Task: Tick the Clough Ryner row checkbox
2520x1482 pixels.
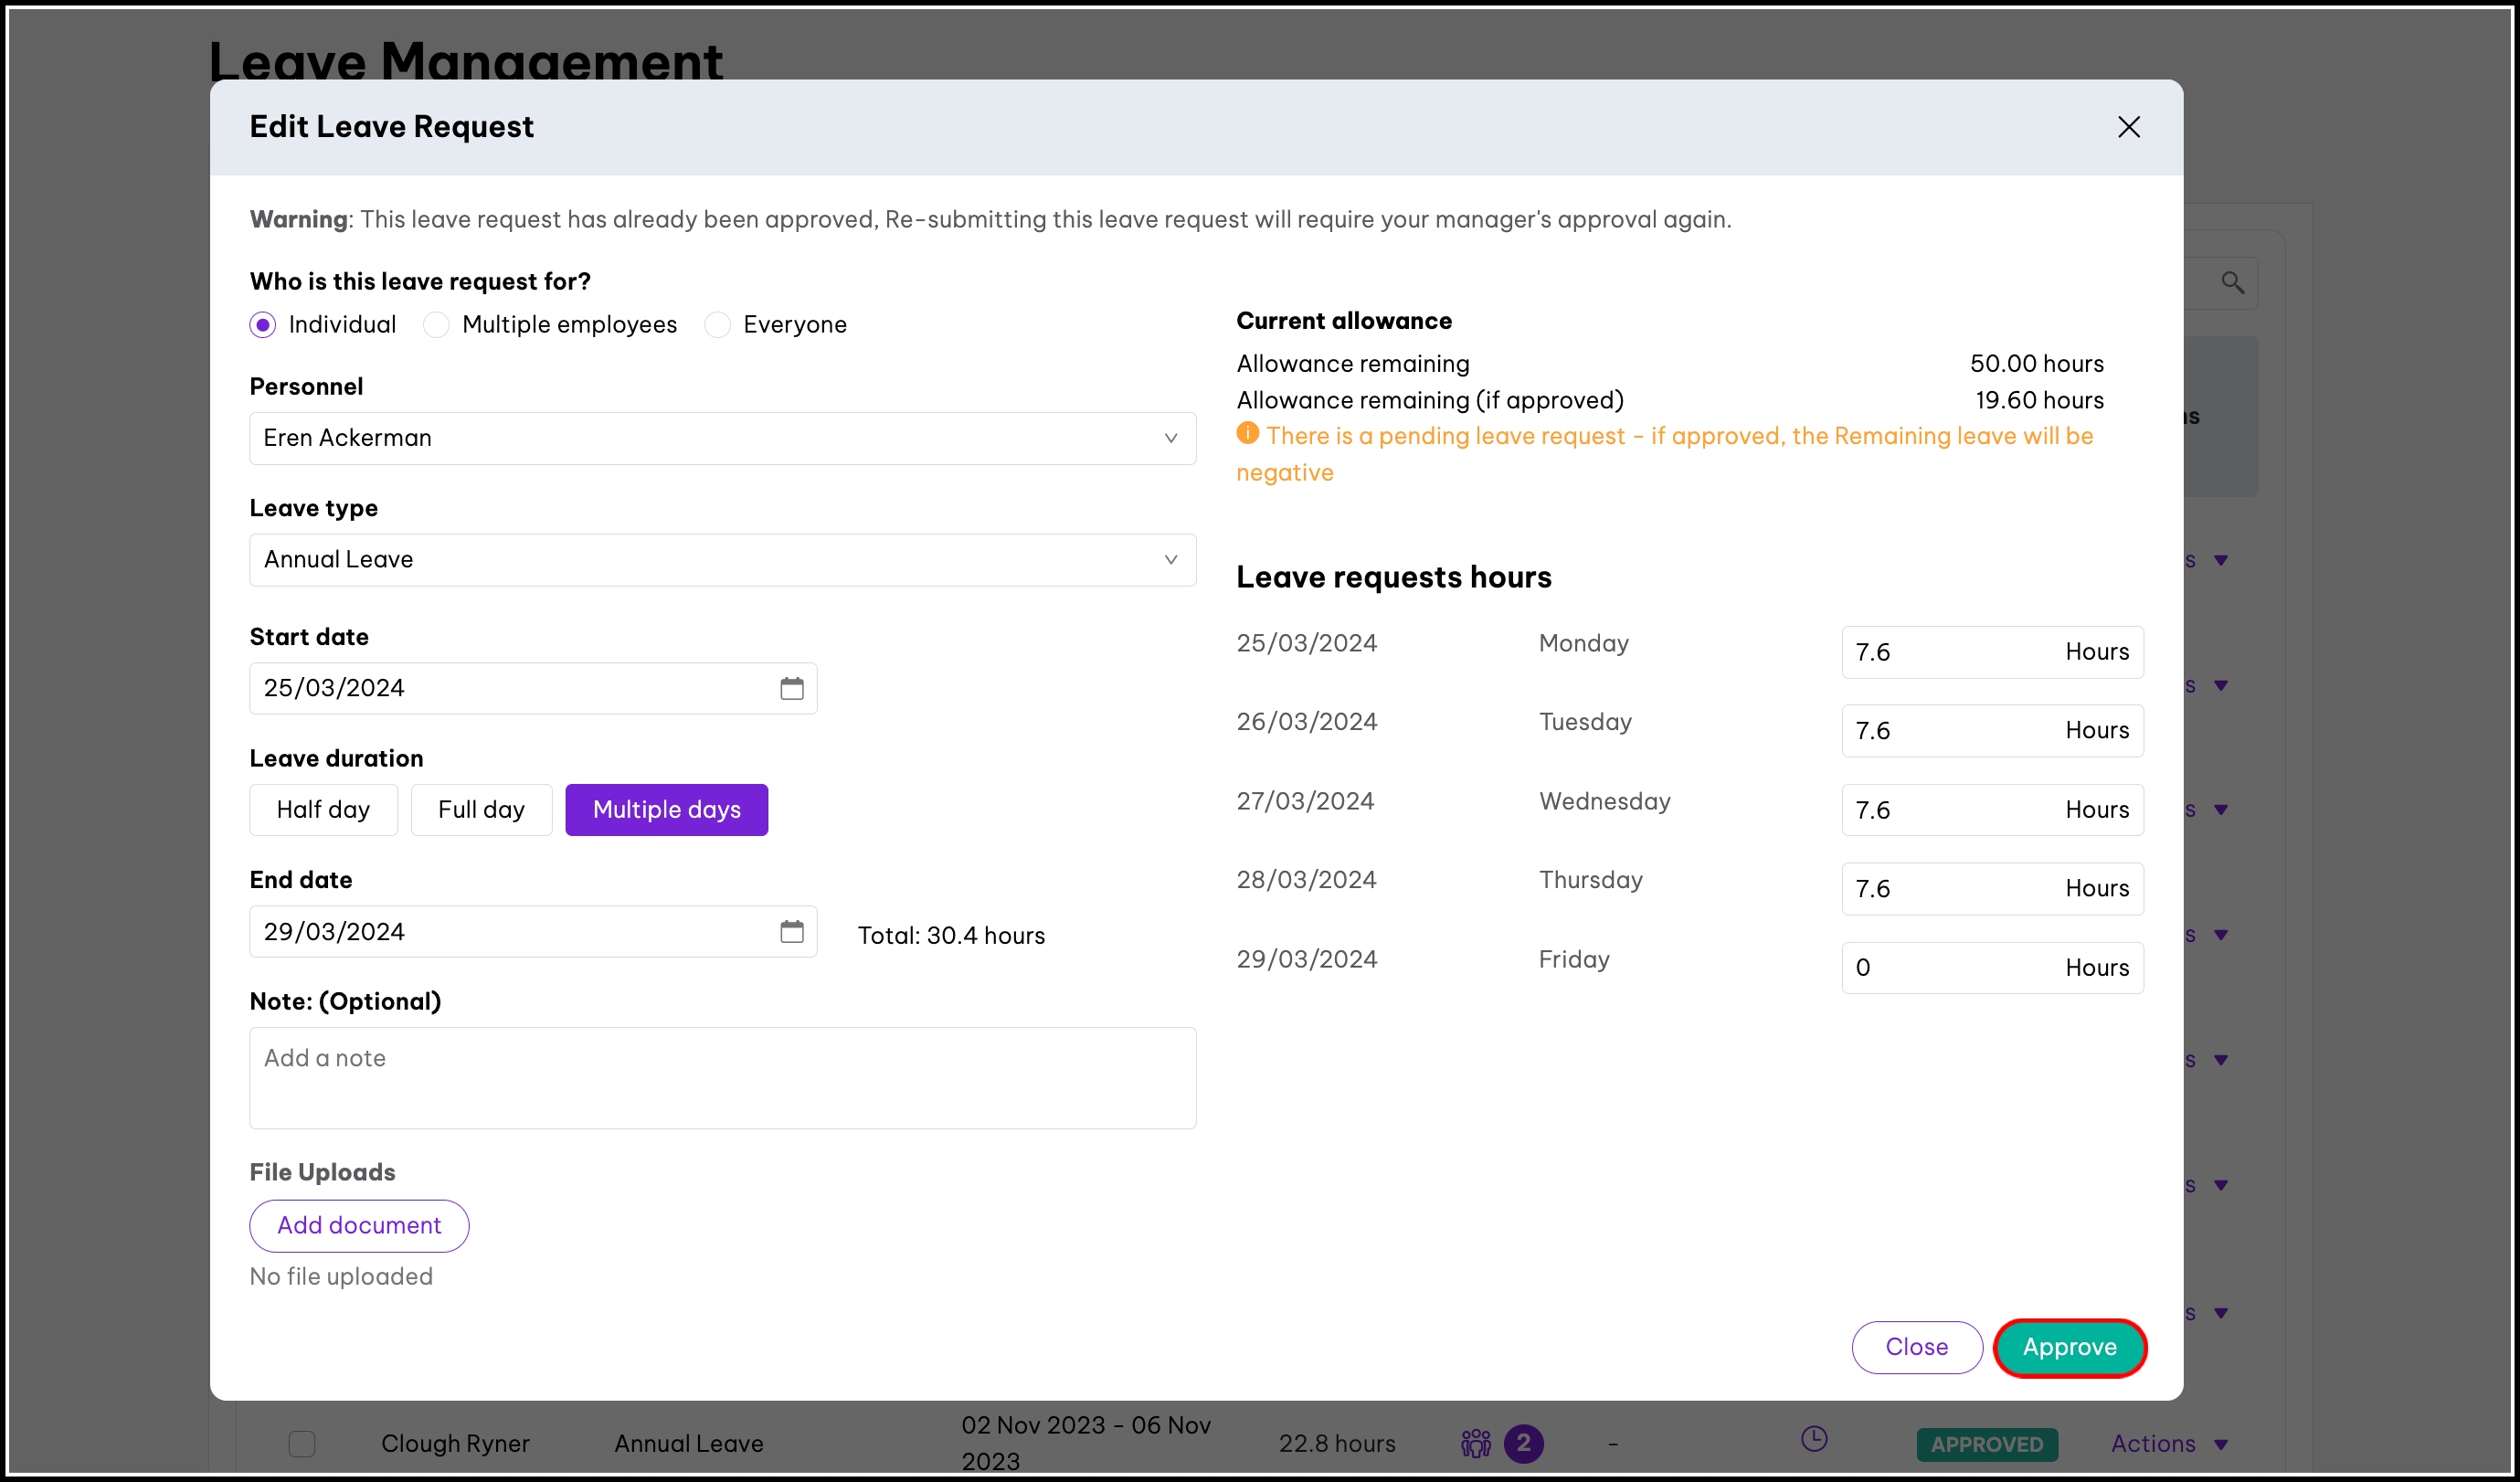Action: tap(301, 1443)
